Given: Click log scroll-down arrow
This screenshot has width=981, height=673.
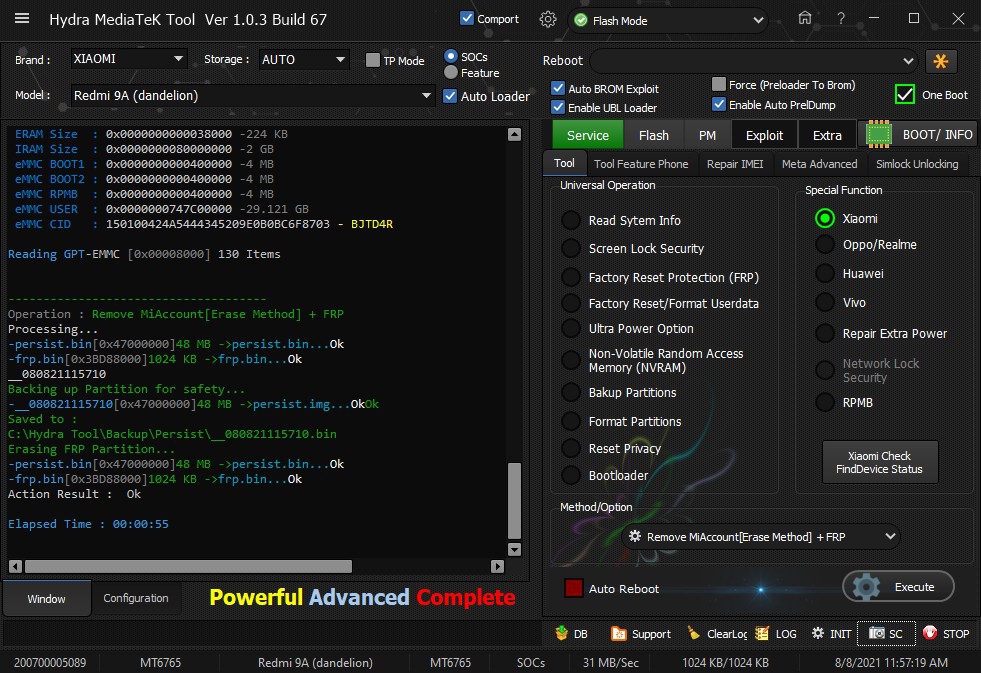Looking at the screenshot, I should 514,549.
